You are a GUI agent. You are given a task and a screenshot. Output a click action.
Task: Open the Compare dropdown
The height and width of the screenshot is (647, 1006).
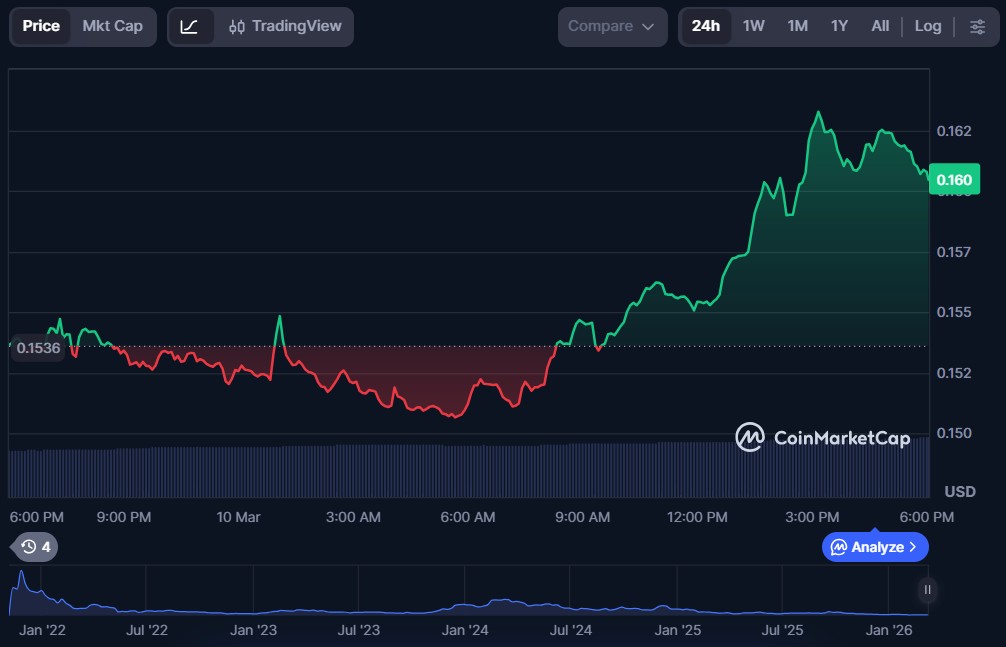point(611,26)
